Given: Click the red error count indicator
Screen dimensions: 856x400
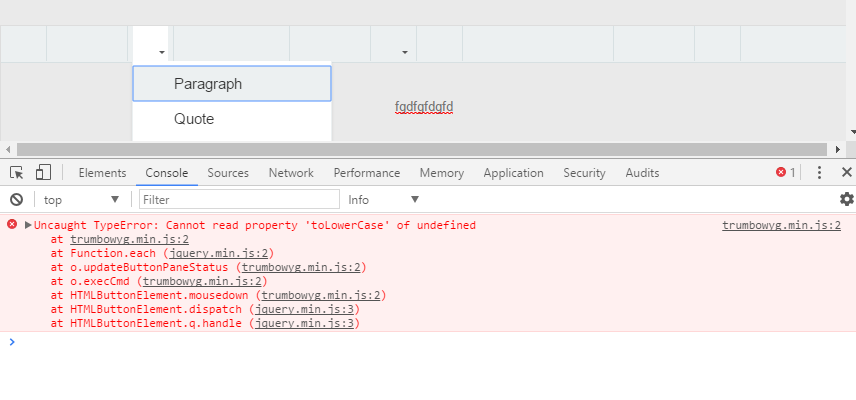Looking at the screenshot, I should click(786, 172).
